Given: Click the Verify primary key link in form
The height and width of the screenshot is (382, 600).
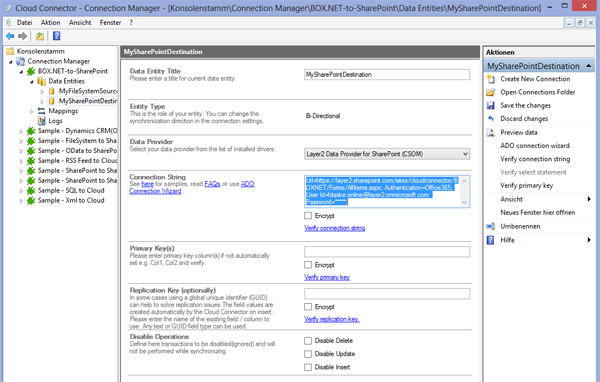Looking at the screenshot, I should (327, 277).
